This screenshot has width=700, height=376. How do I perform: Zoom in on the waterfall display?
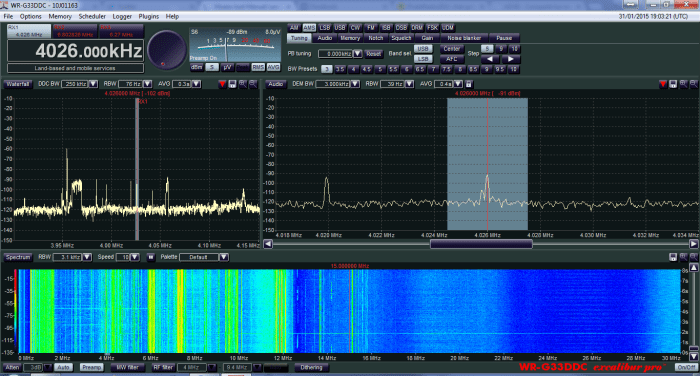(683, 257)
